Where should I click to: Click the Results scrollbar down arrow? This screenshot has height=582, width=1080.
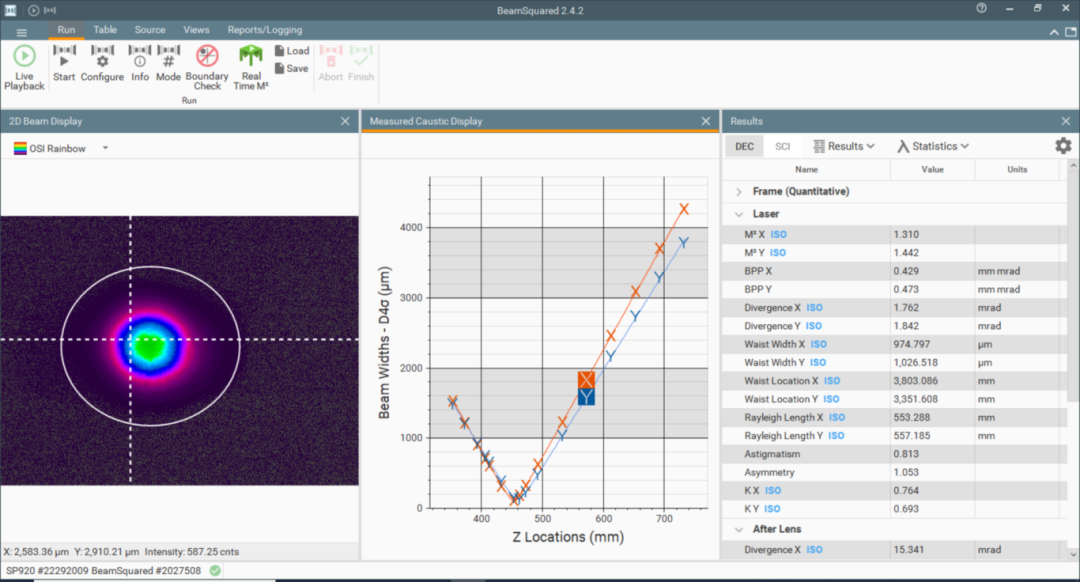click(1072, 554)
